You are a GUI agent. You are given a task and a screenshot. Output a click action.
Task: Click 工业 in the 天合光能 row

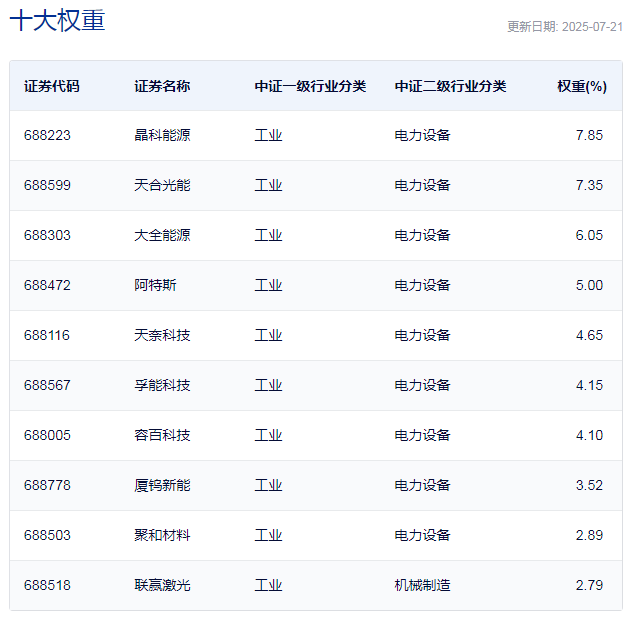point(268,185)
